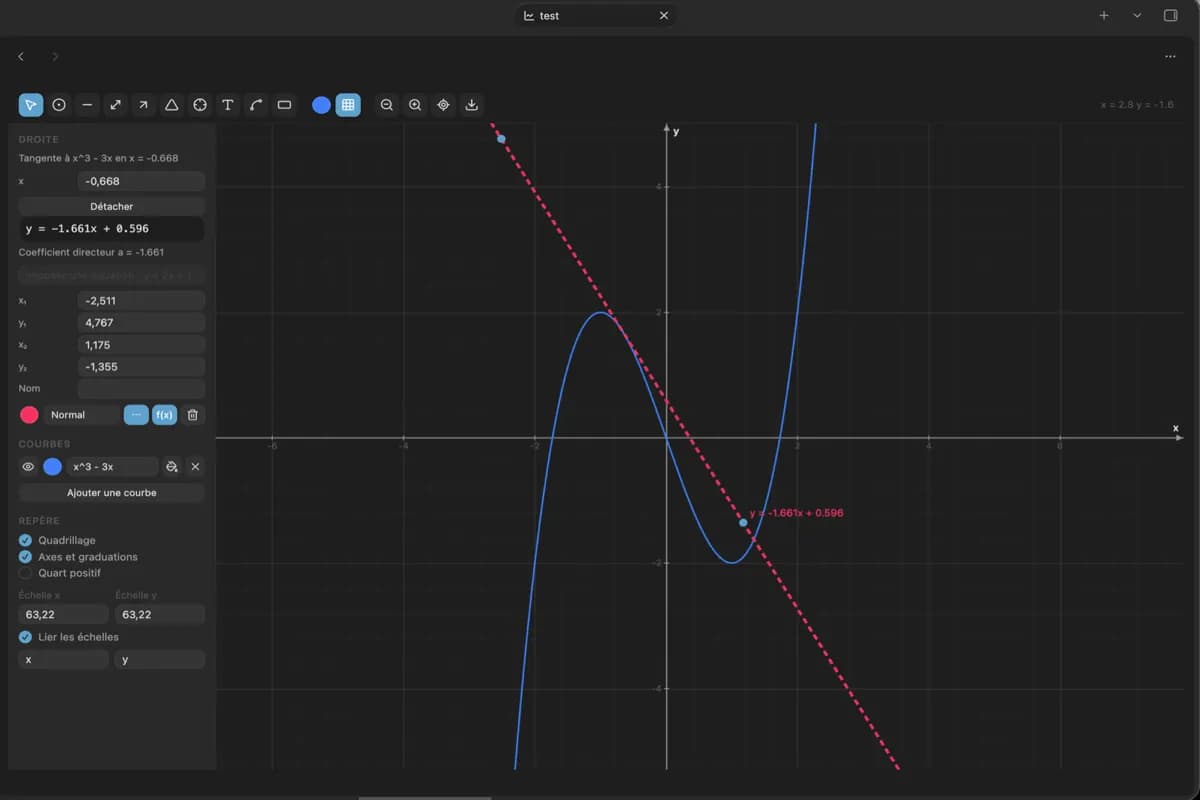Open the blue color picker in toolbar
Screen dimensions: 1200x800
[x=321, y=104]
